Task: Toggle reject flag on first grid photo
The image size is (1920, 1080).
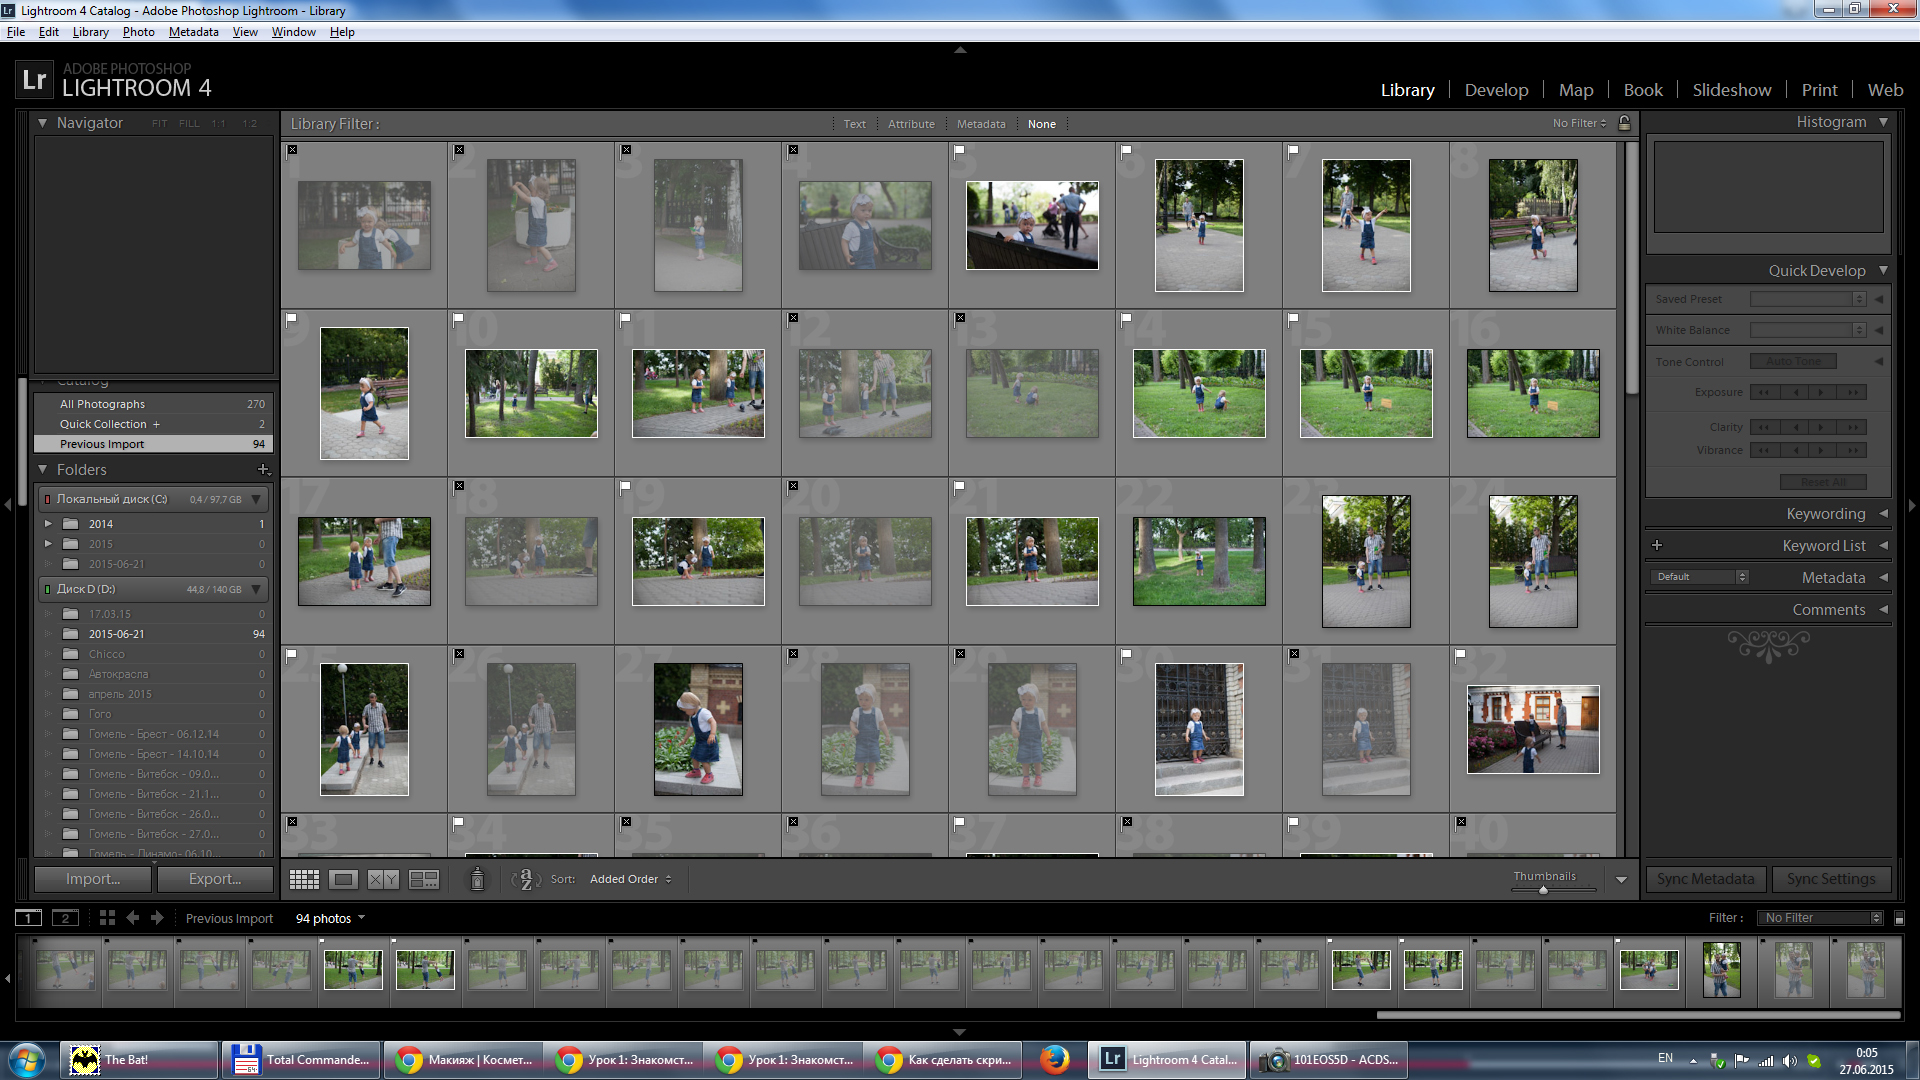Action: 292,150
